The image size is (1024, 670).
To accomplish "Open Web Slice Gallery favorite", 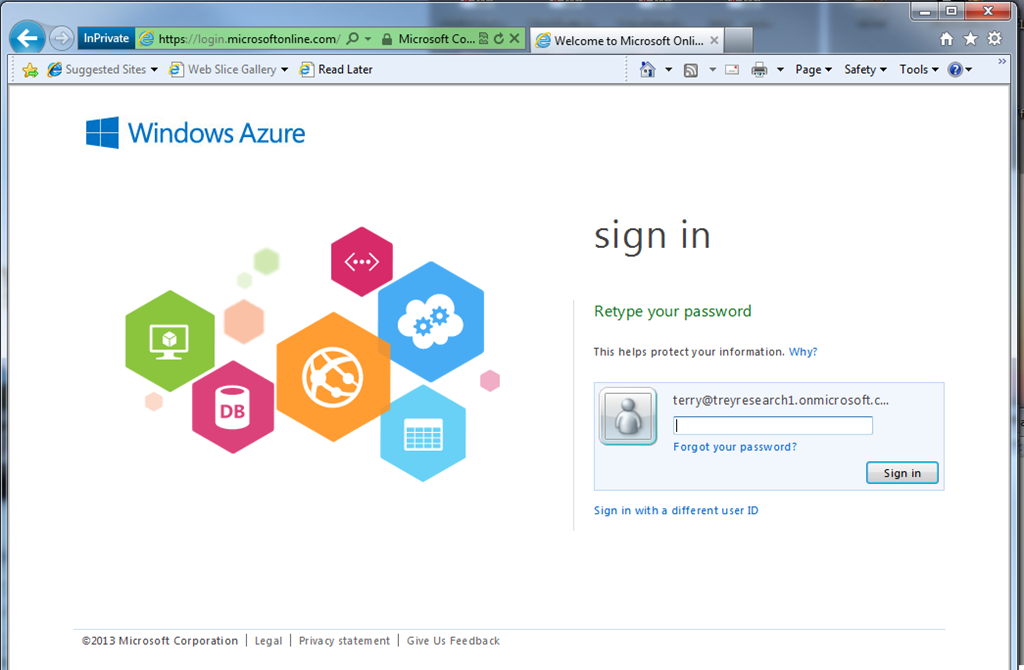I will click(223, 69).
